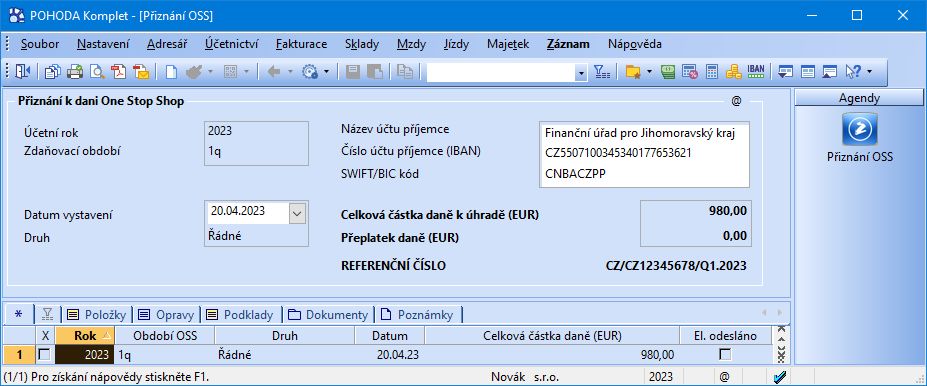Open print preview with magnifier icon
Viewport: 927px width, 386px height.
(97, 72)
